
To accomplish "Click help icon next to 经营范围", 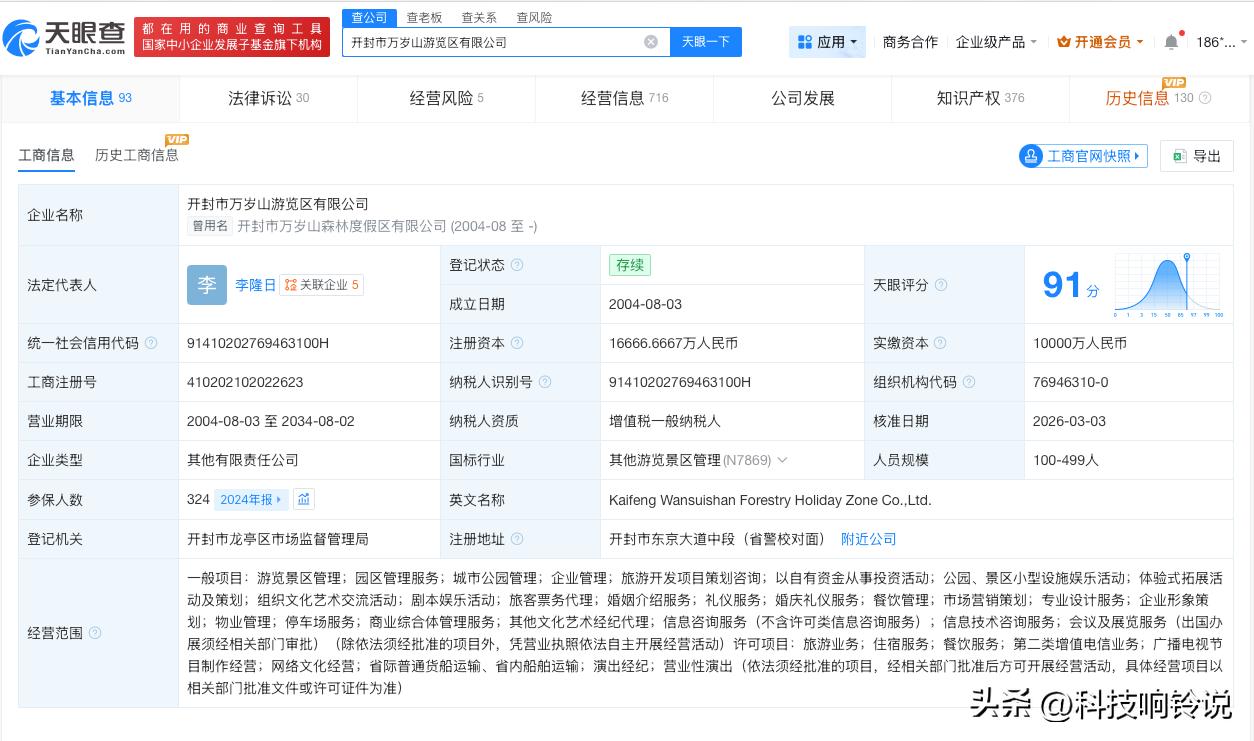I will click(x=95, y=633).
